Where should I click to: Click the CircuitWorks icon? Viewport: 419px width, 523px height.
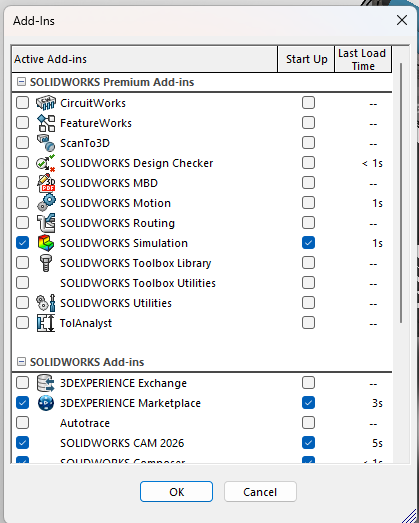(x=46, y=103)
